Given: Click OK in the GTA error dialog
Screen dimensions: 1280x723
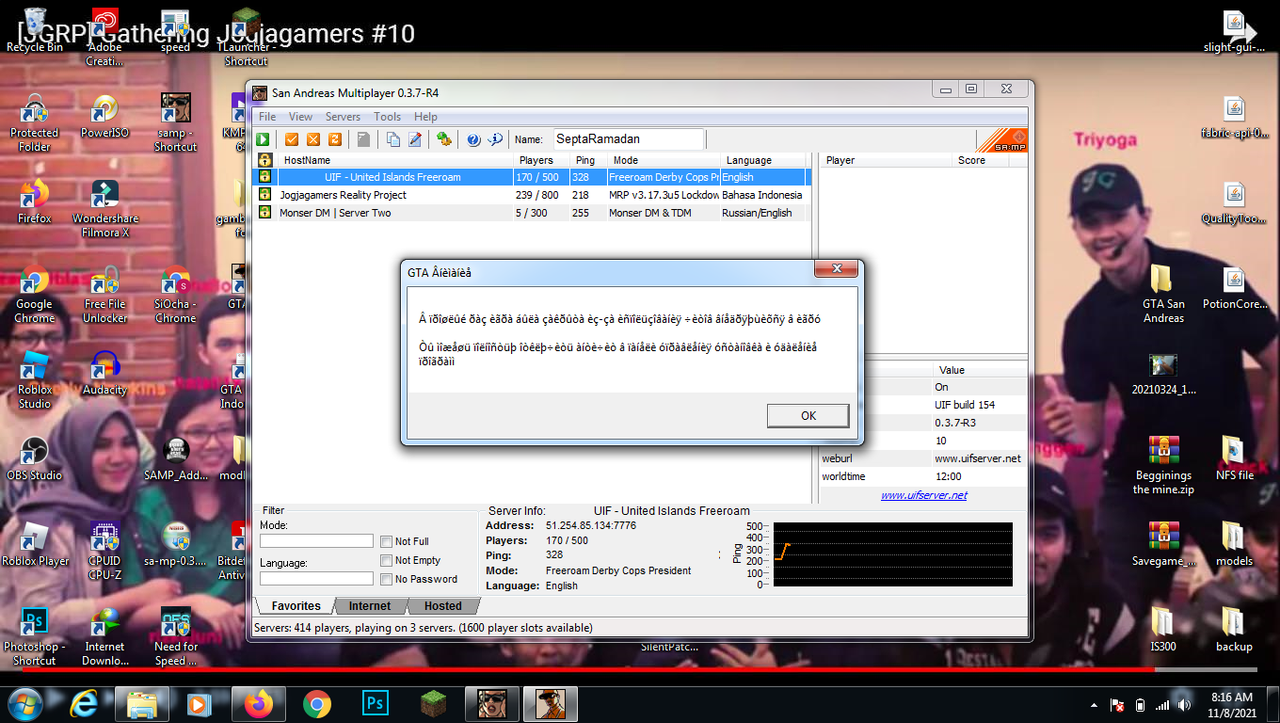Looking at the screenshot, I should coord(808,416).
